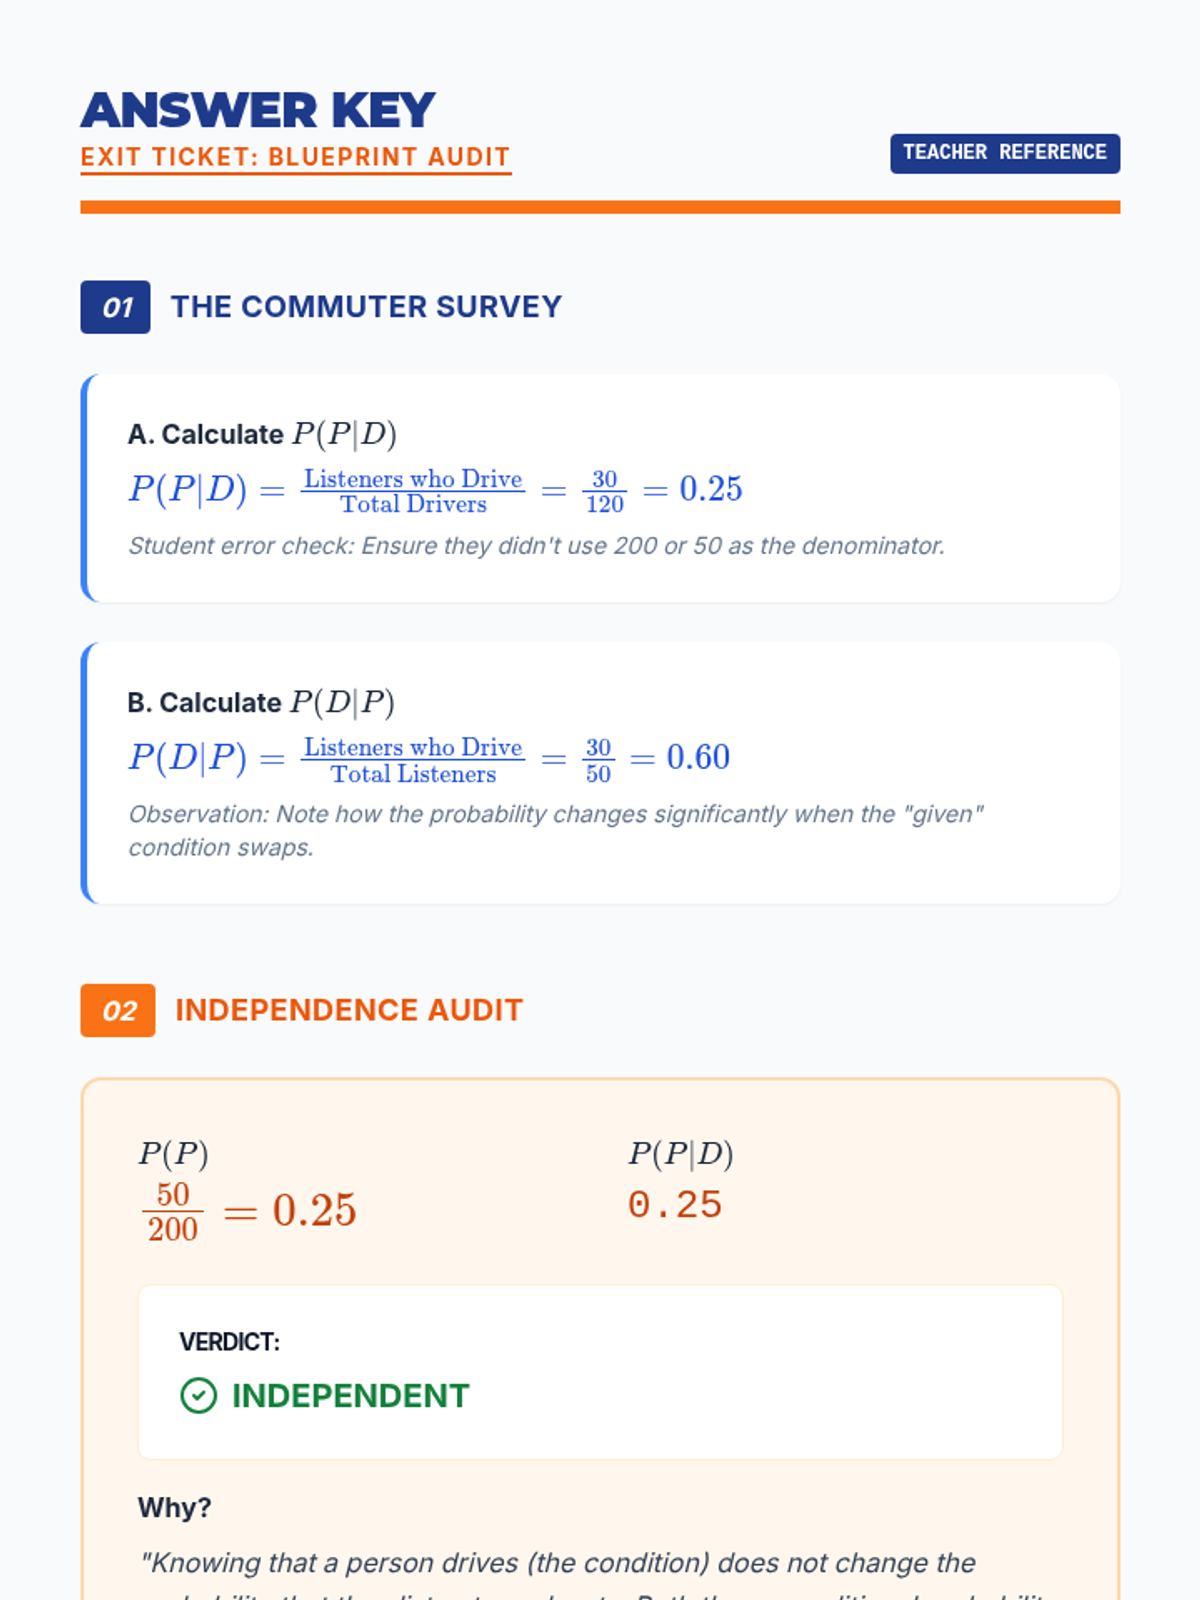Click the 'Why?' heading
Screen dimensions: 1200x1600
pyautogui.click(x=175, y=1507)
